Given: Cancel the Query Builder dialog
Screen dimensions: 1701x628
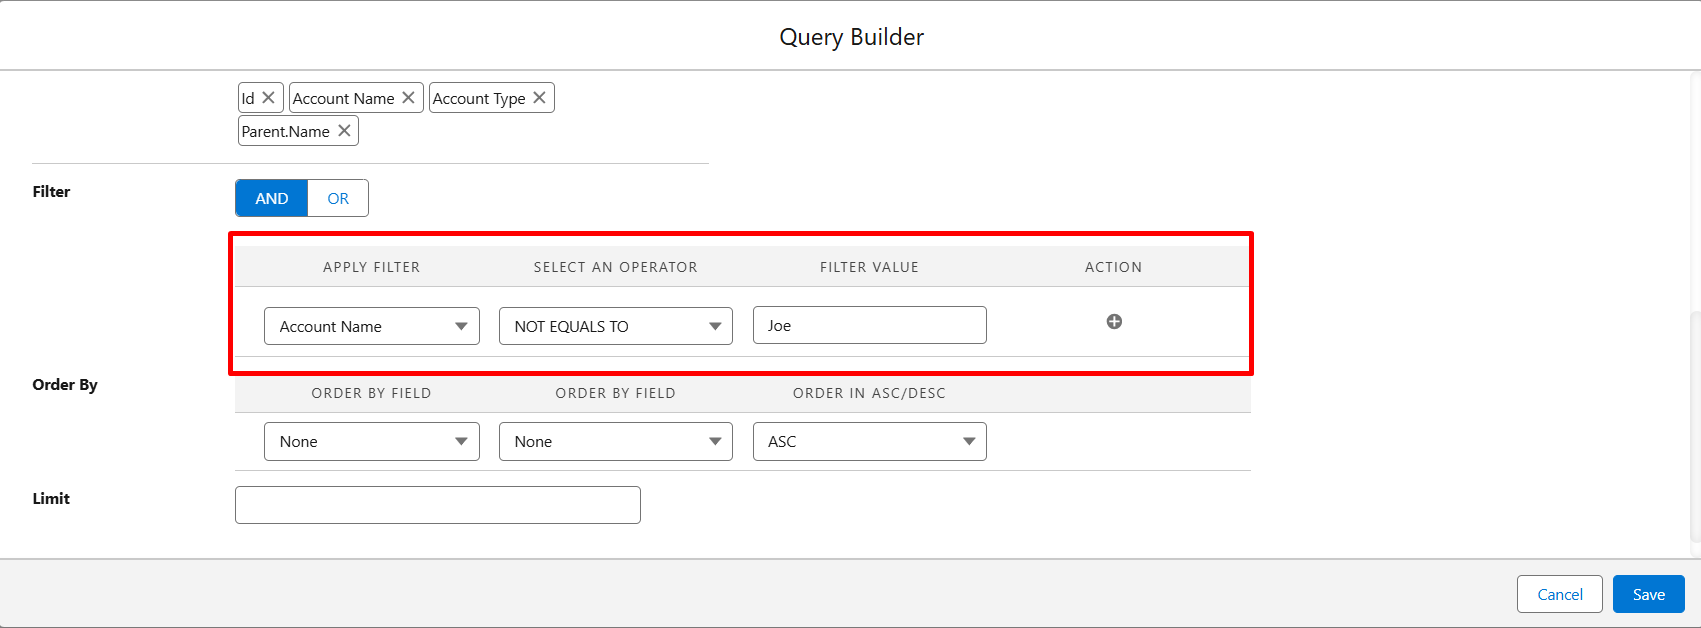Looking at the screenshot, I should coord(1559,594).
